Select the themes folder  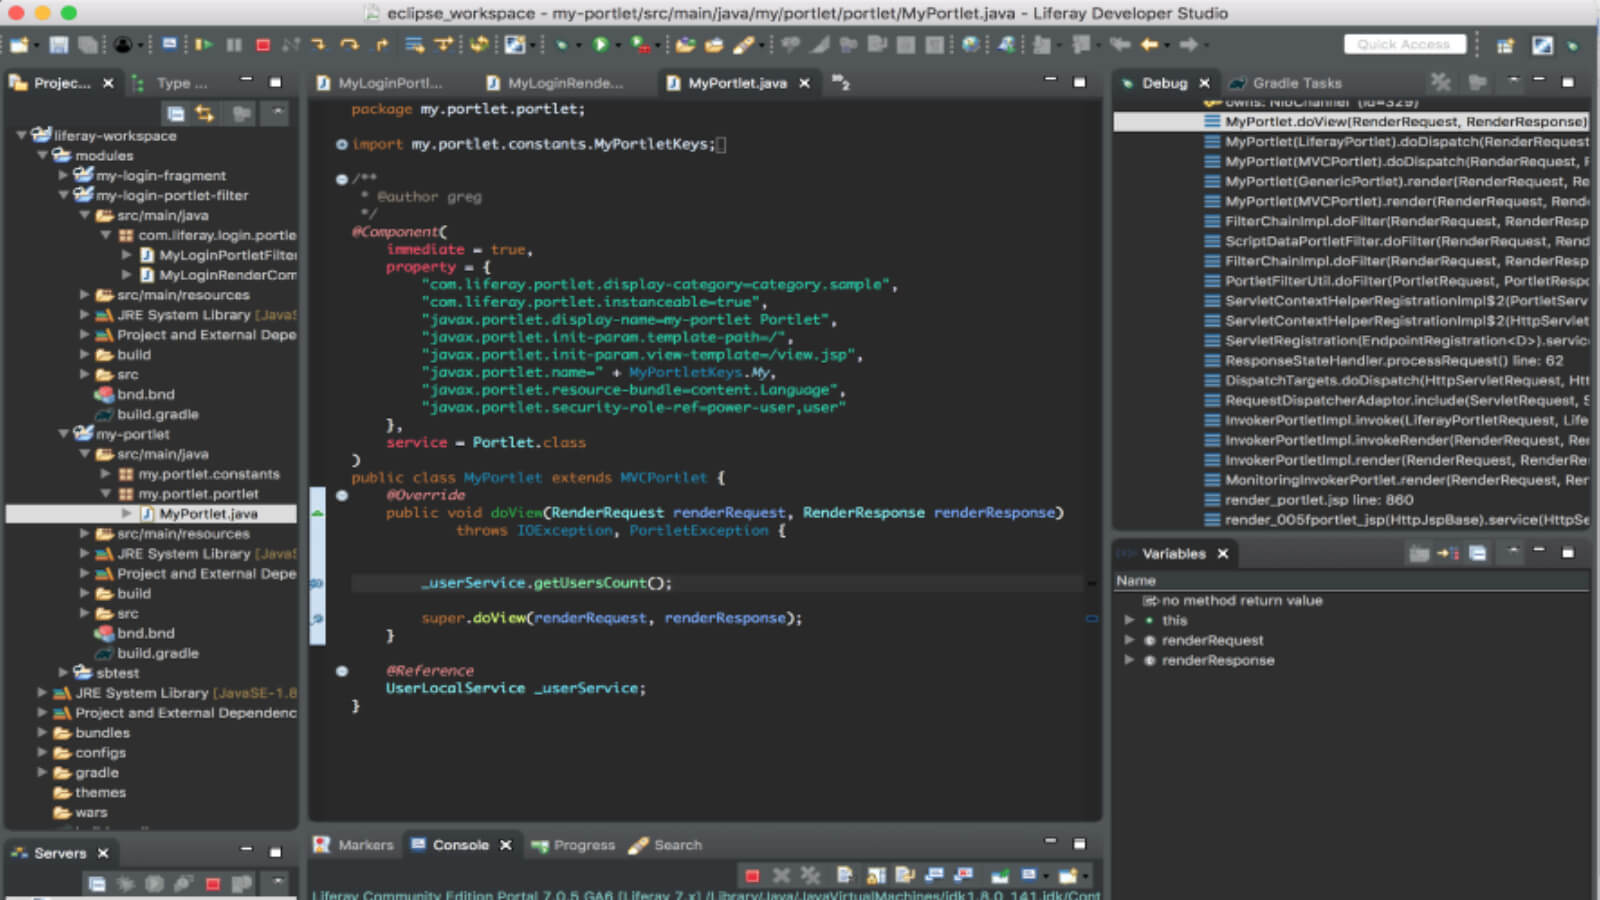[100, 792]
